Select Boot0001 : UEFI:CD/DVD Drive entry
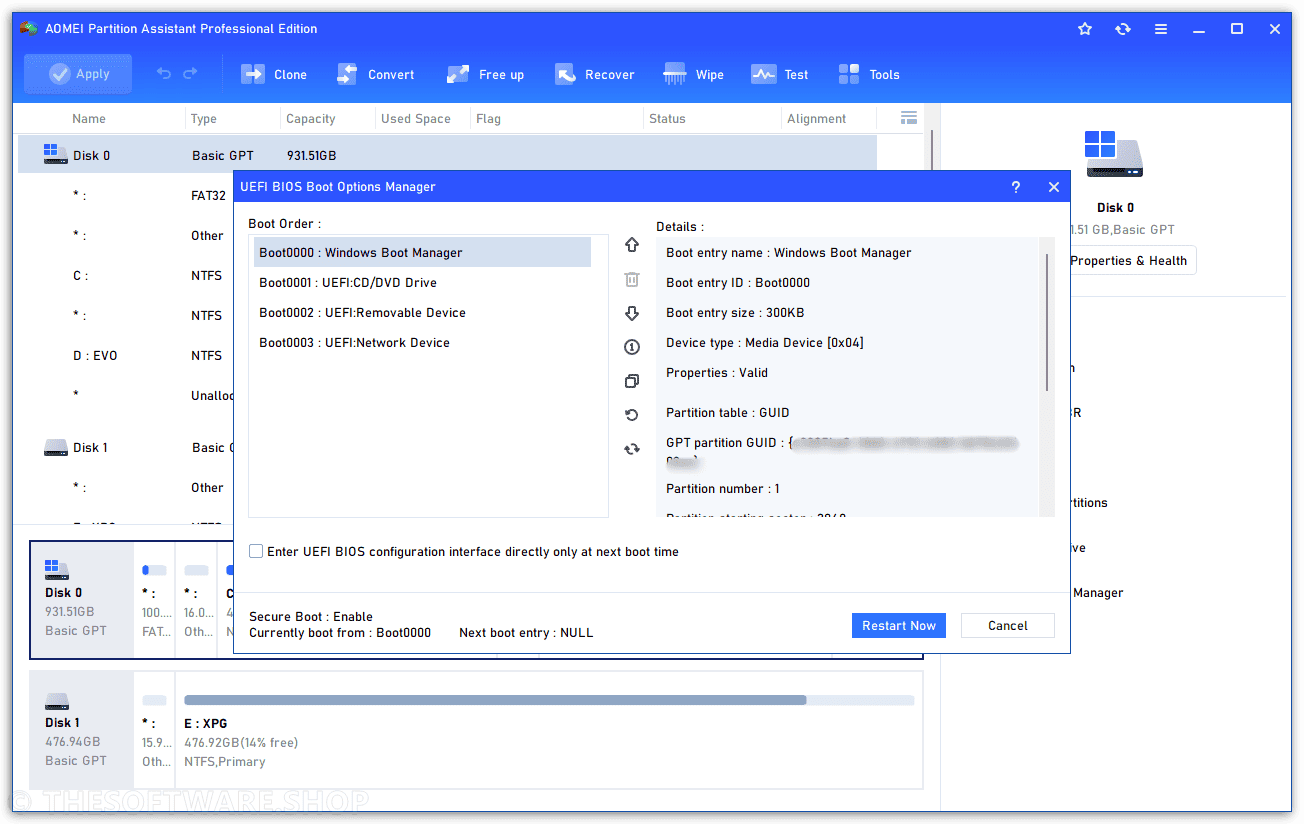Viewport: 1304px width, 824px height. coord(422,283)
